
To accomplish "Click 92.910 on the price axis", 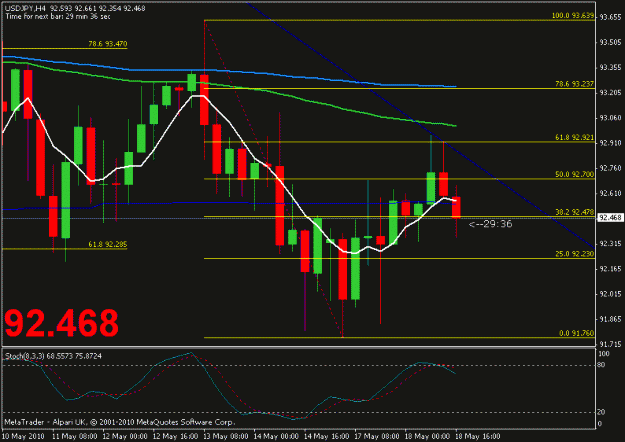I will coord(610,143).
